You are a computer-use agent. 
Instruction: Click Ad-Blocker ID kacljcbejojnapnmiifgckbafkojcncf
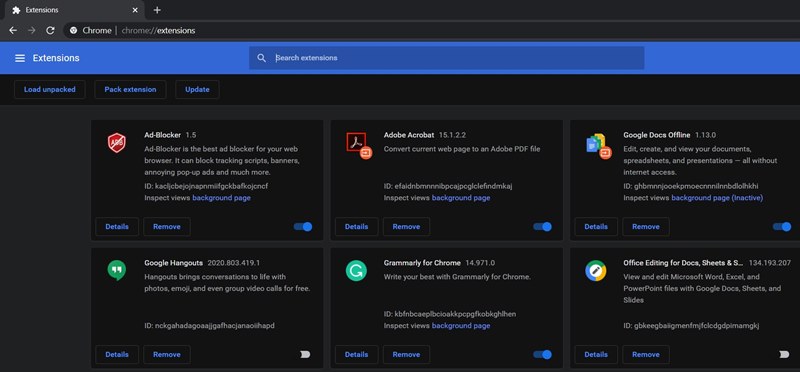pos(206,186)
